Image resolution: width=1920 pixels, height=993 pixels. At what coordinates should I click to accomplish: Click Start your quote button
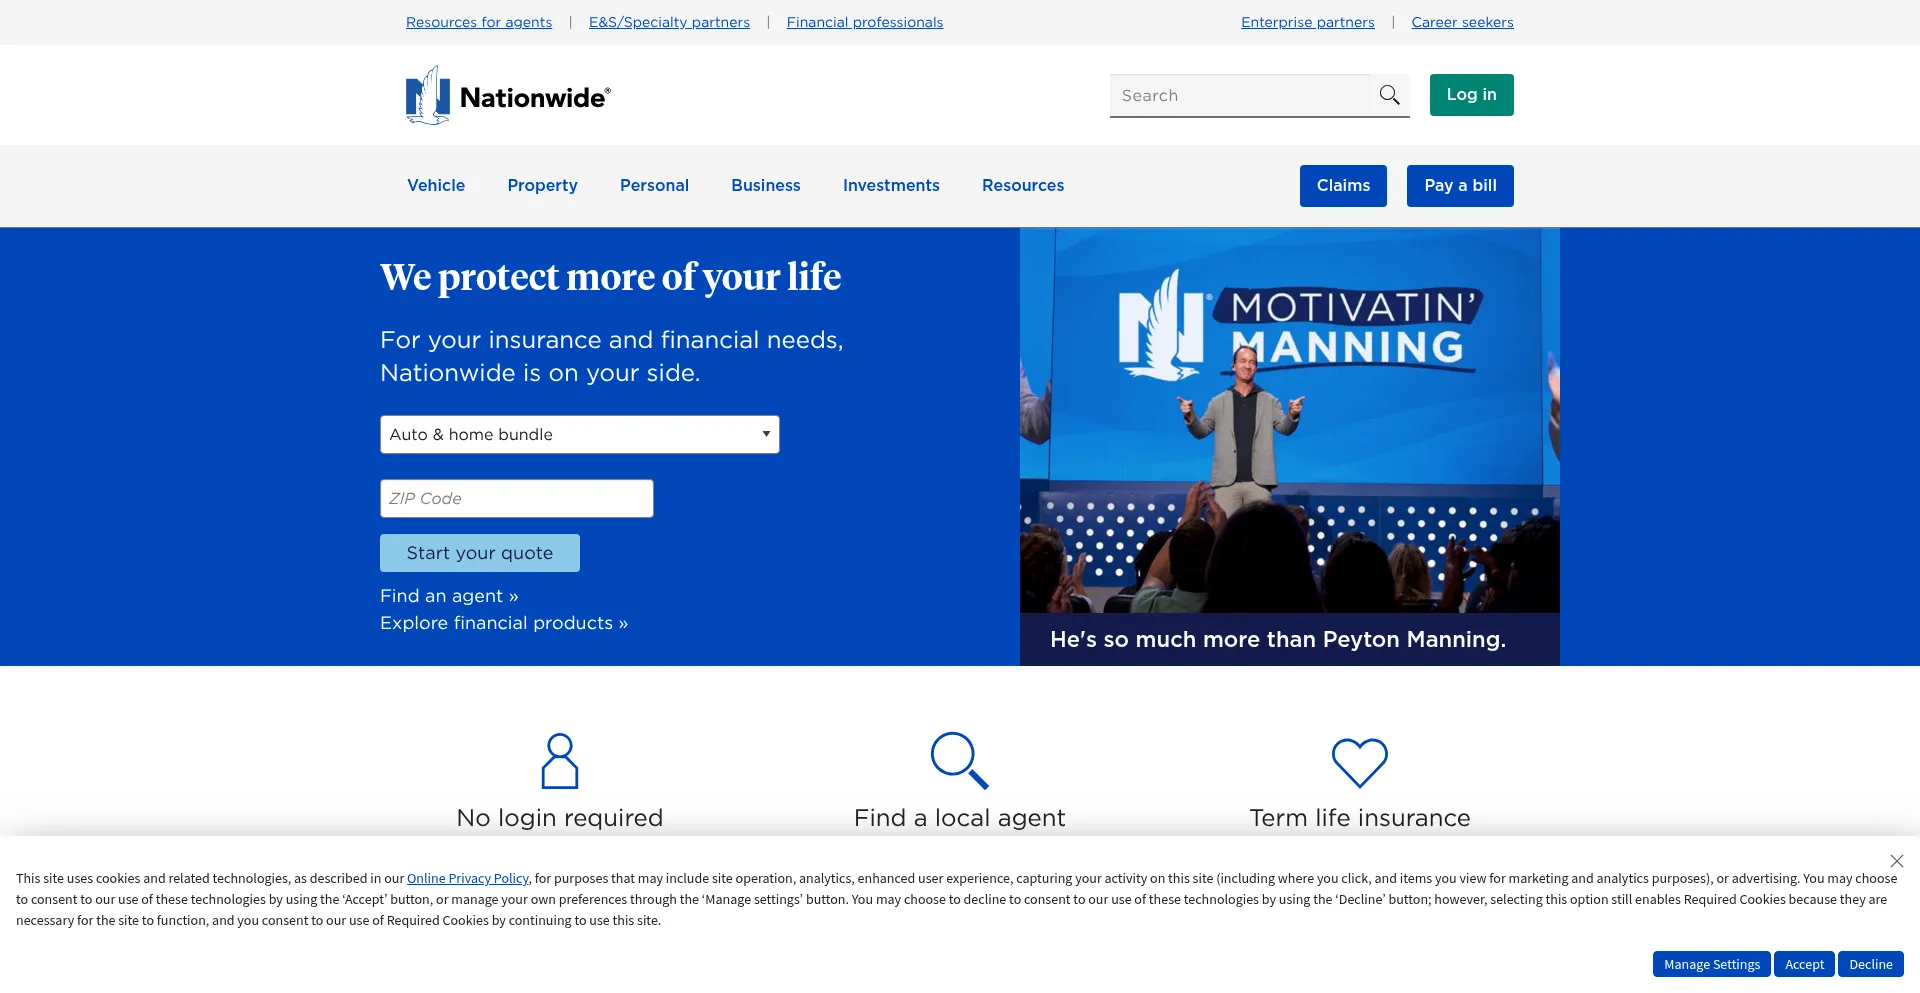point(480,553)
